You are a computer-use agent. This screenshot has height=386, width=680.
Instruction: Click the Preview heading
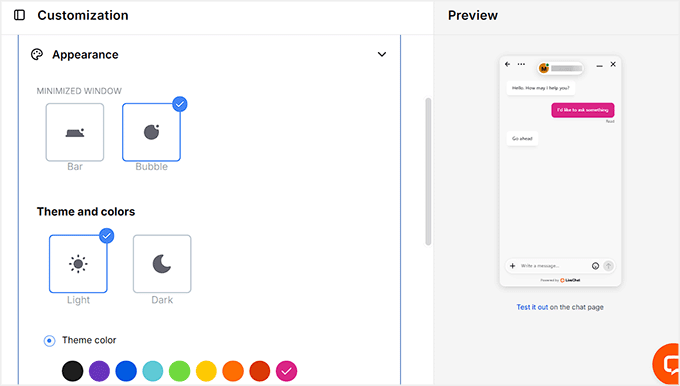point(473,15)
